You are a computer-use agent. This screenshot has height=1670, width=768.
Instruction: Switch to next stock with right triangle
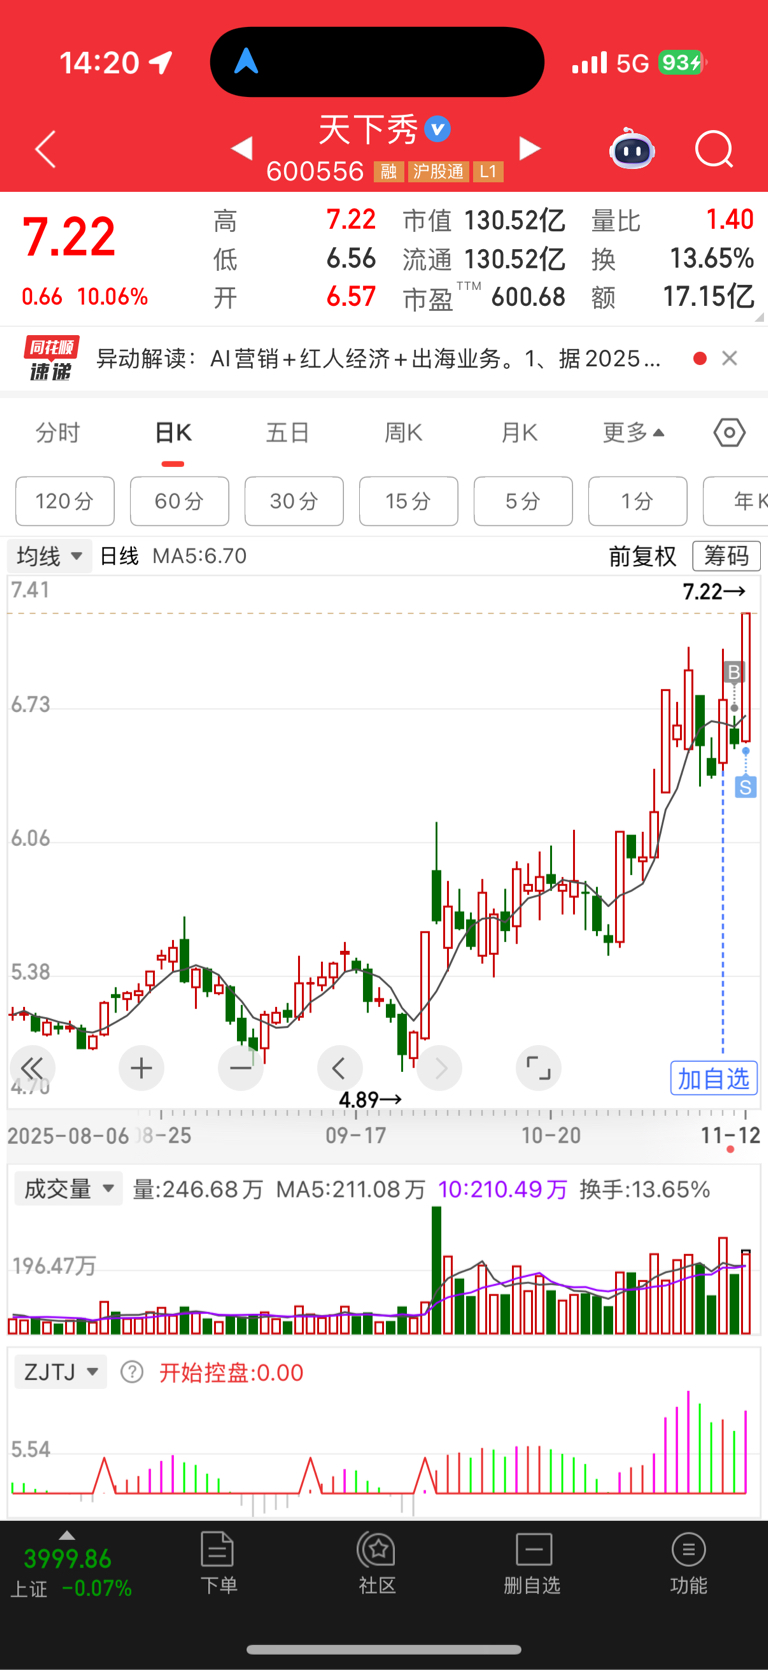tap(530, 149)
